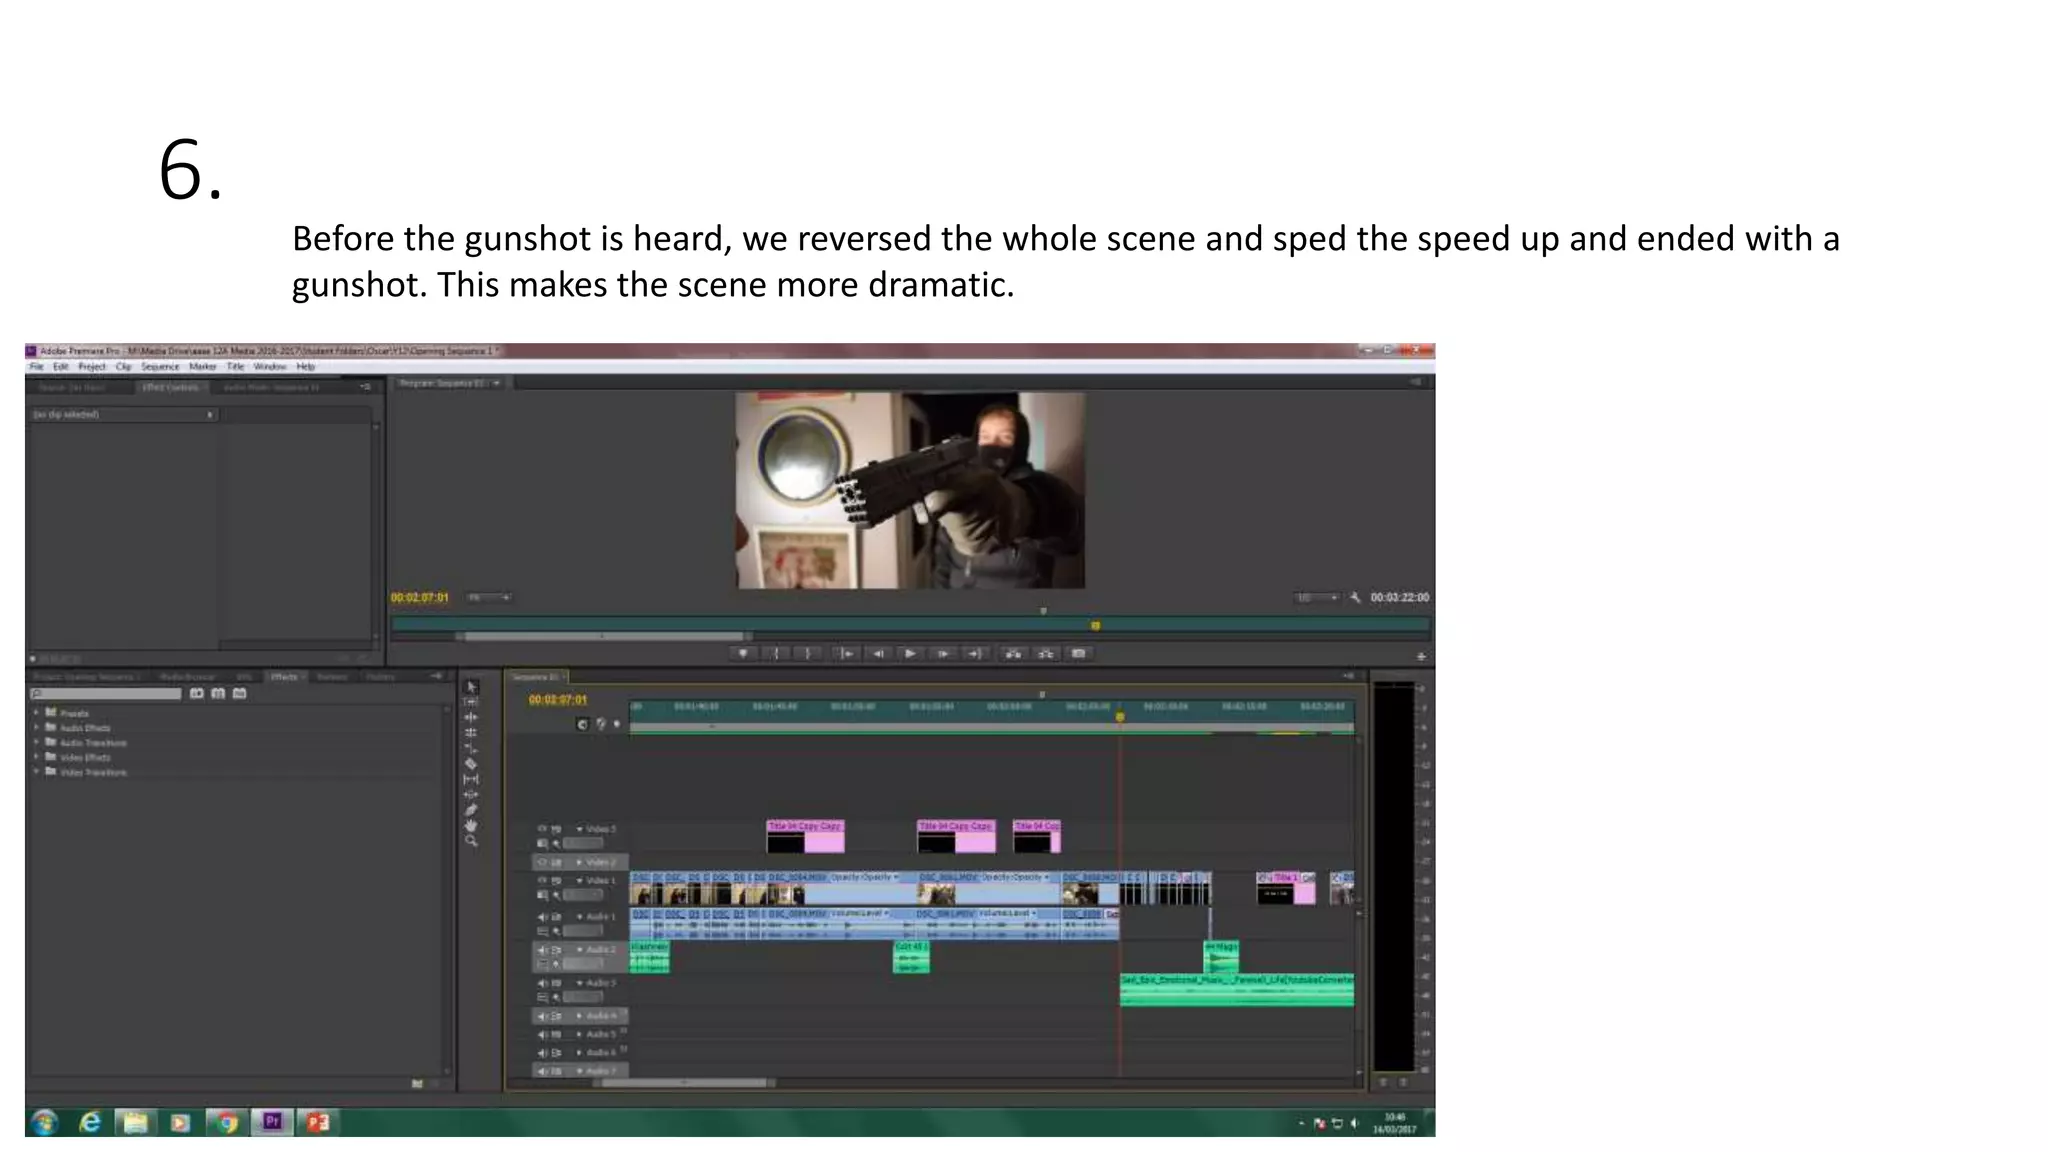Select the Slip tool

point(472,779)
